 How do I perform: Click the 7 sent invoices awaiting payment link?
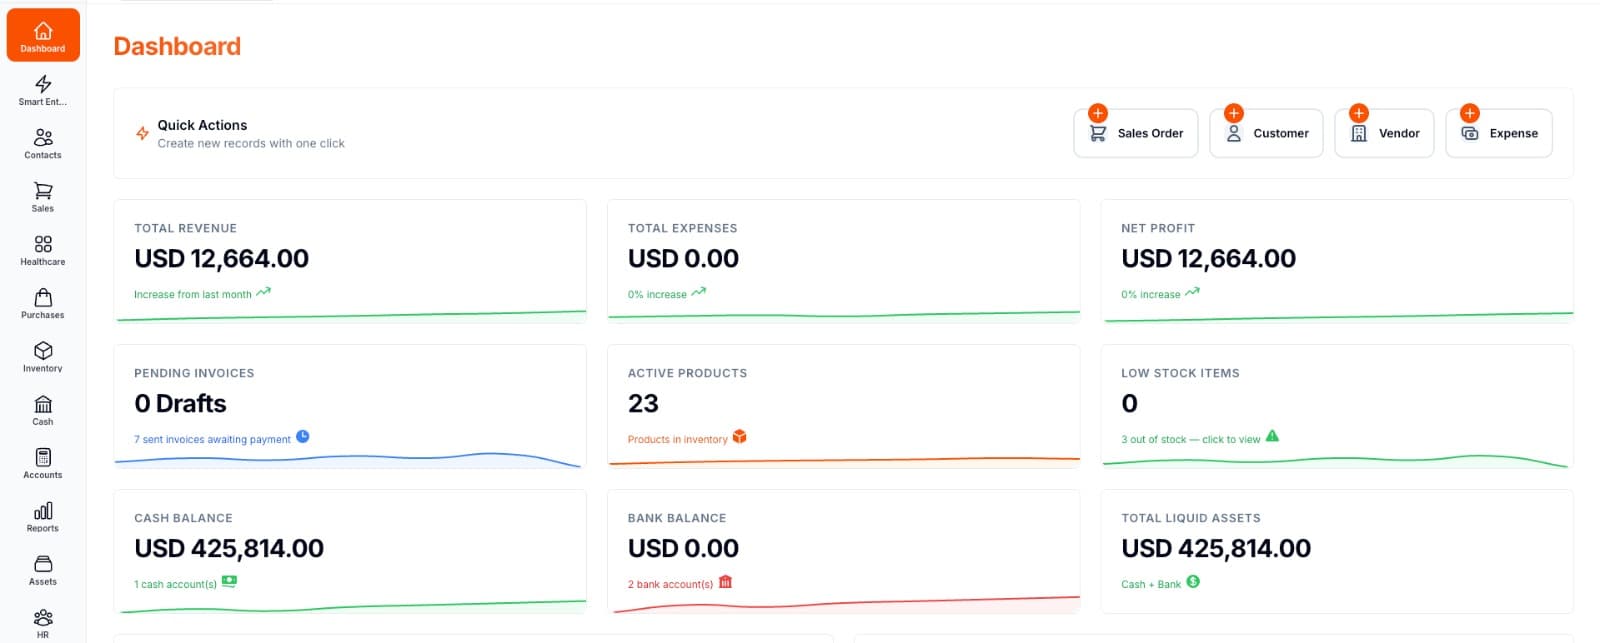pyautogui.click(x=212, y=438)
